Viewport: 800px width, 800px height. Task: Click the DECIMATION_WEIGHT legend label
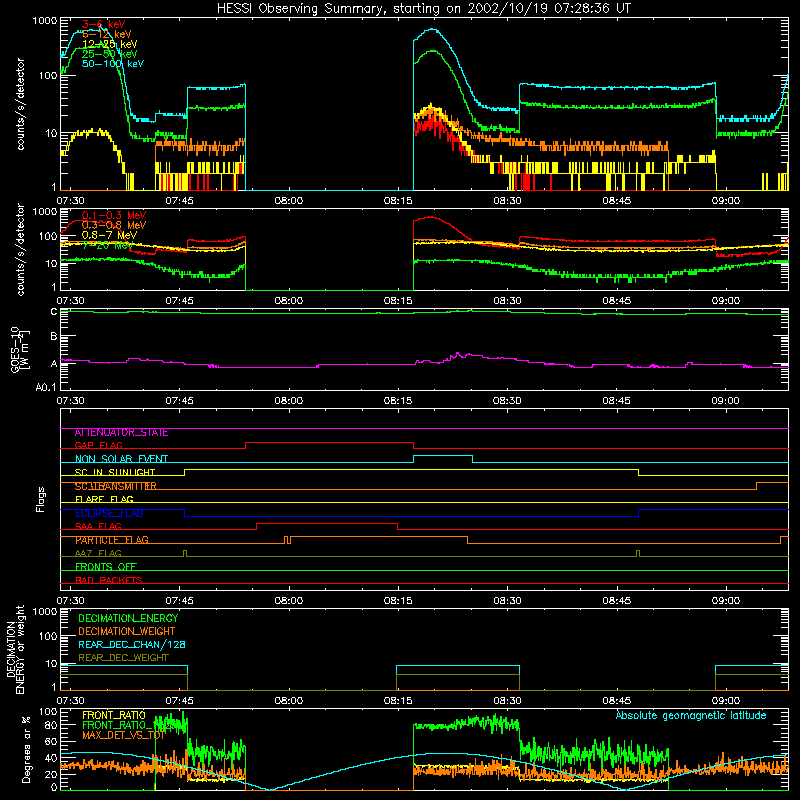coord(127,631)
